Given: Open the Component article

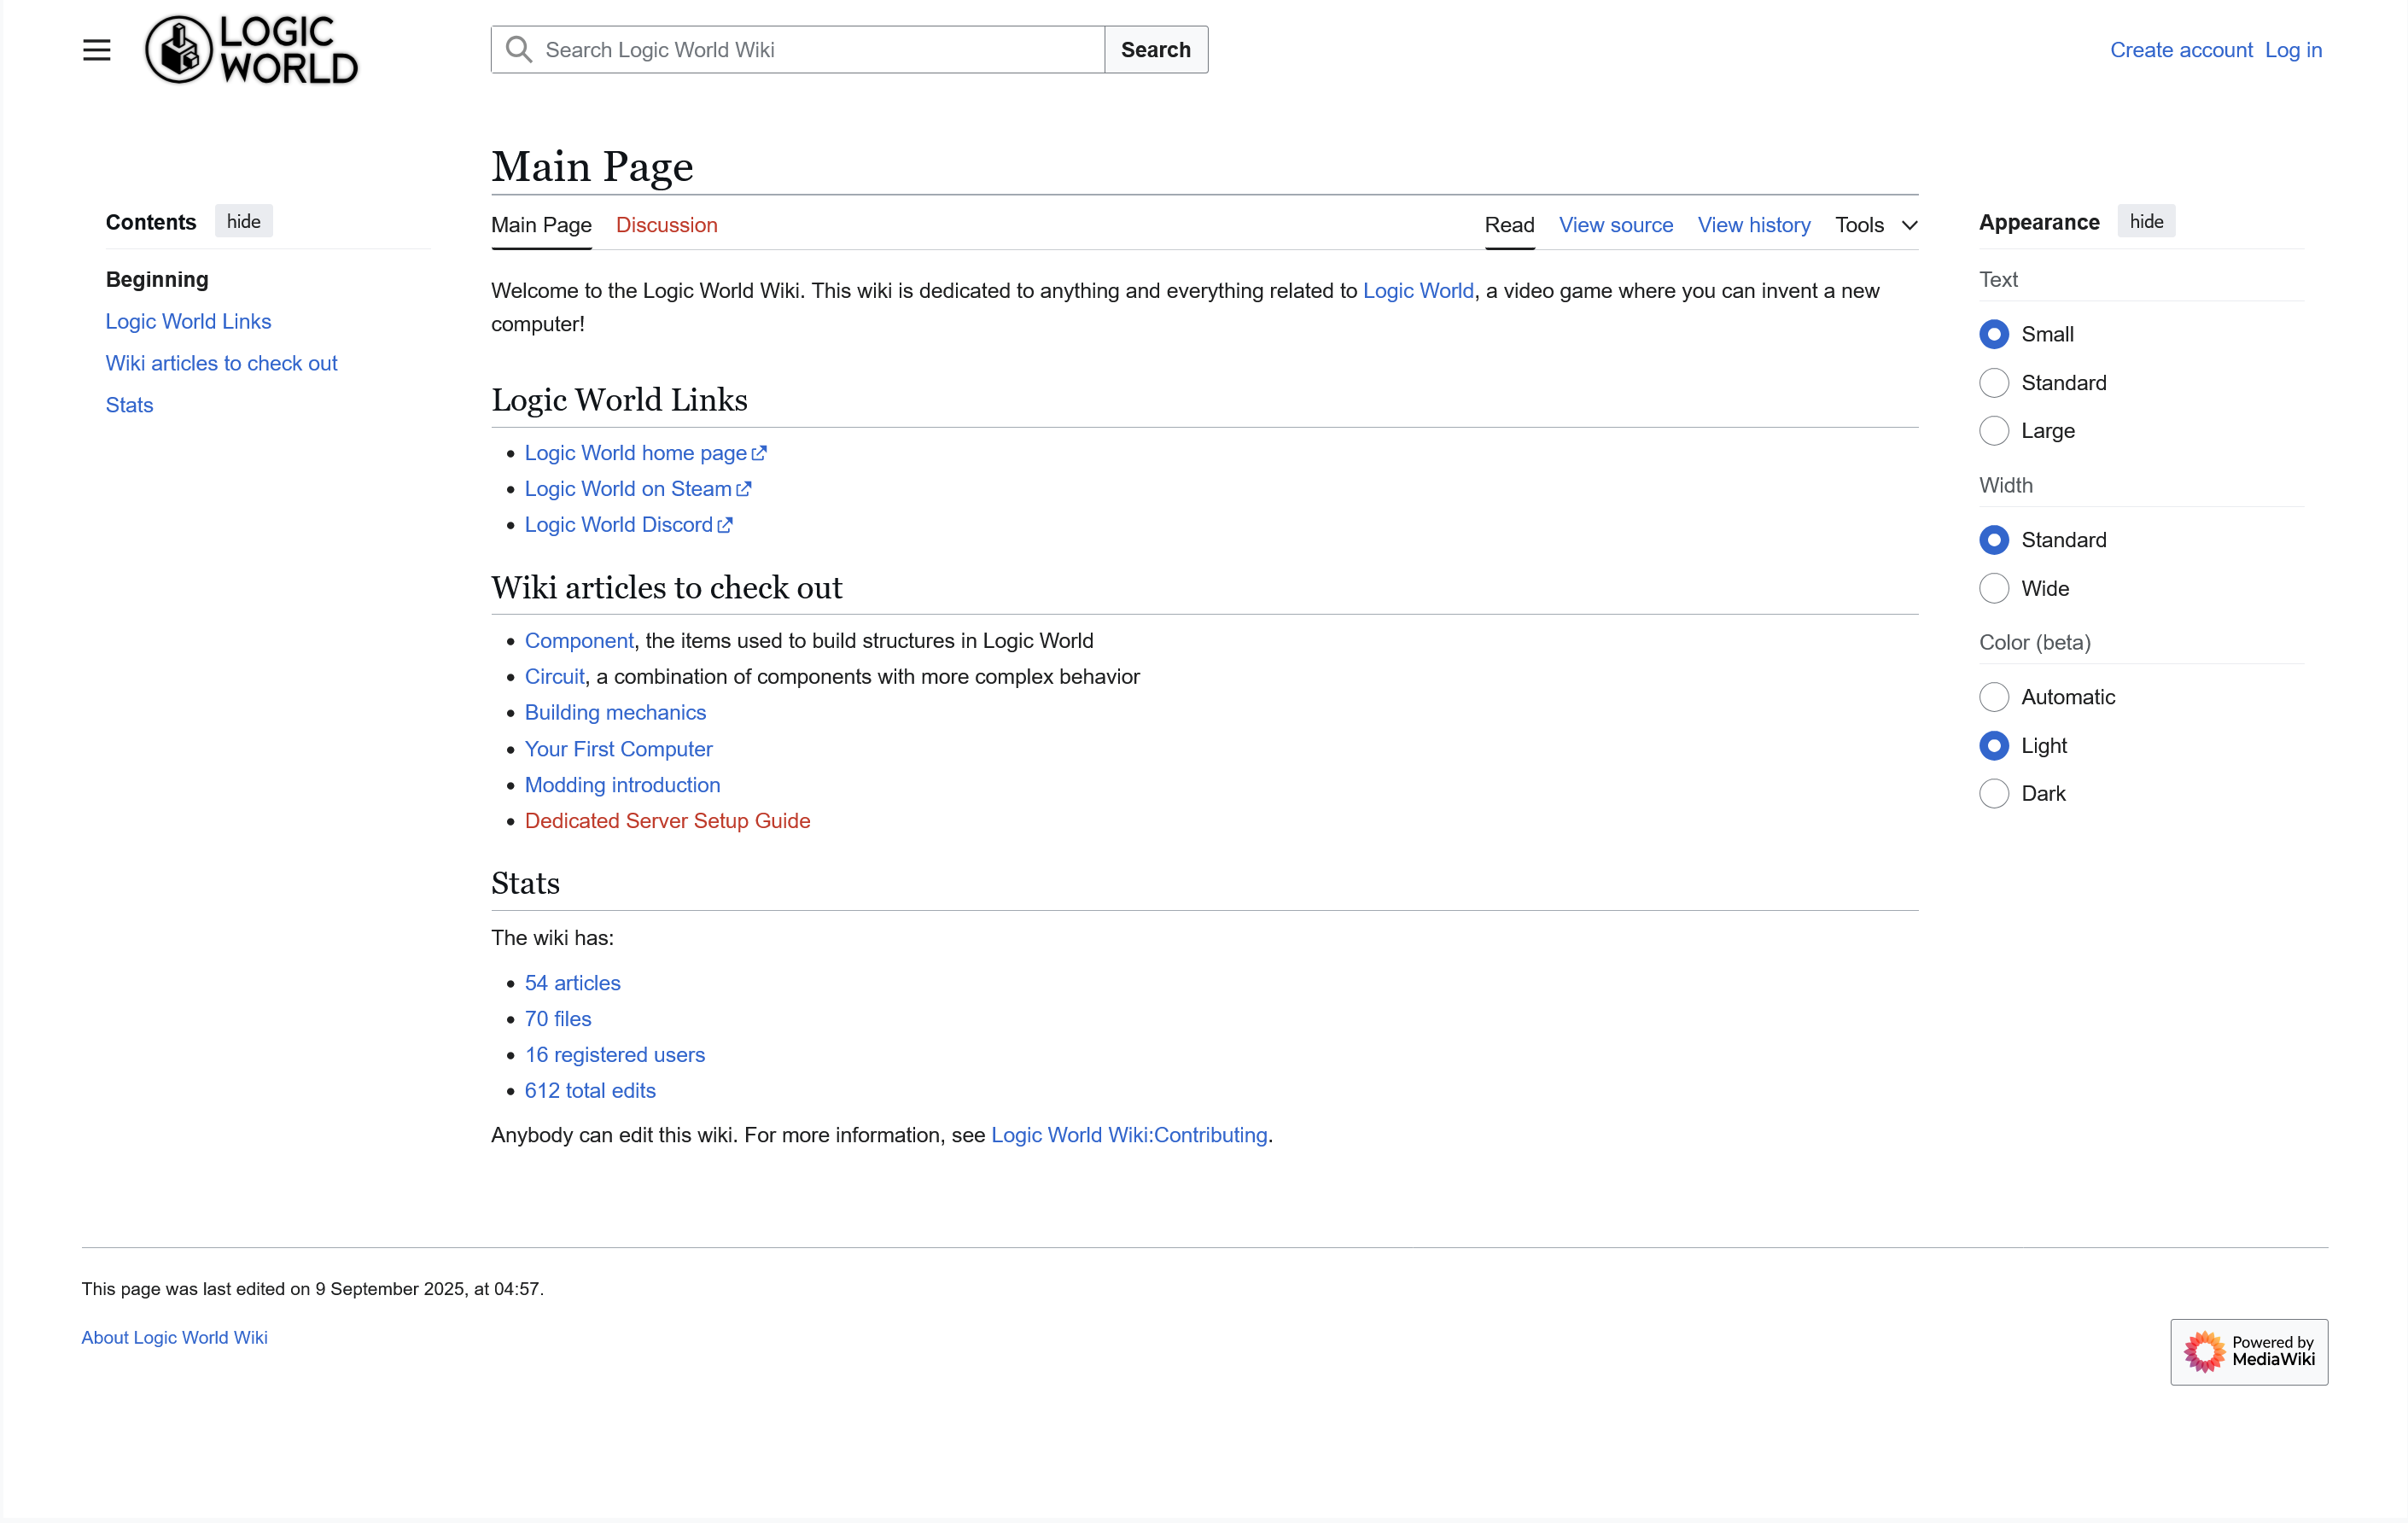Looking at the screenshot, I should point(579,641).
